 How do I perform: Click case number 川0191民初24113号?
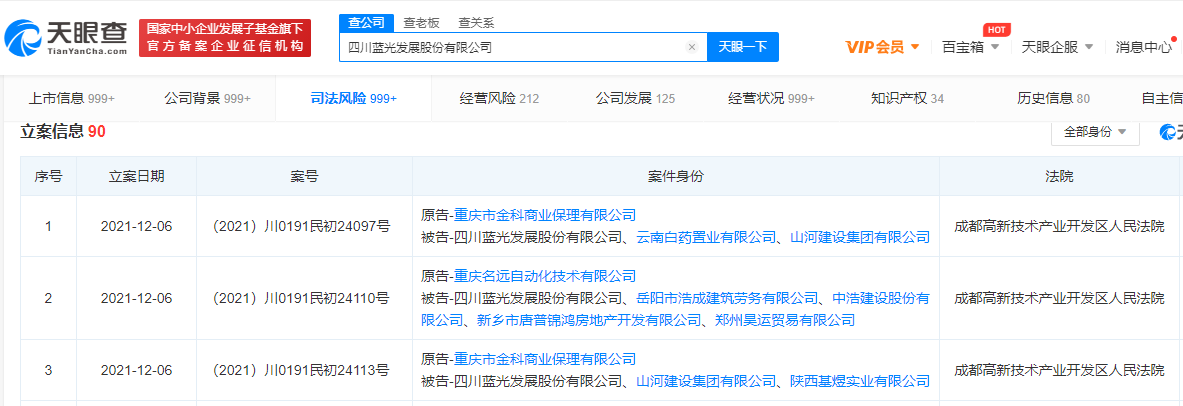pos(302,370)
